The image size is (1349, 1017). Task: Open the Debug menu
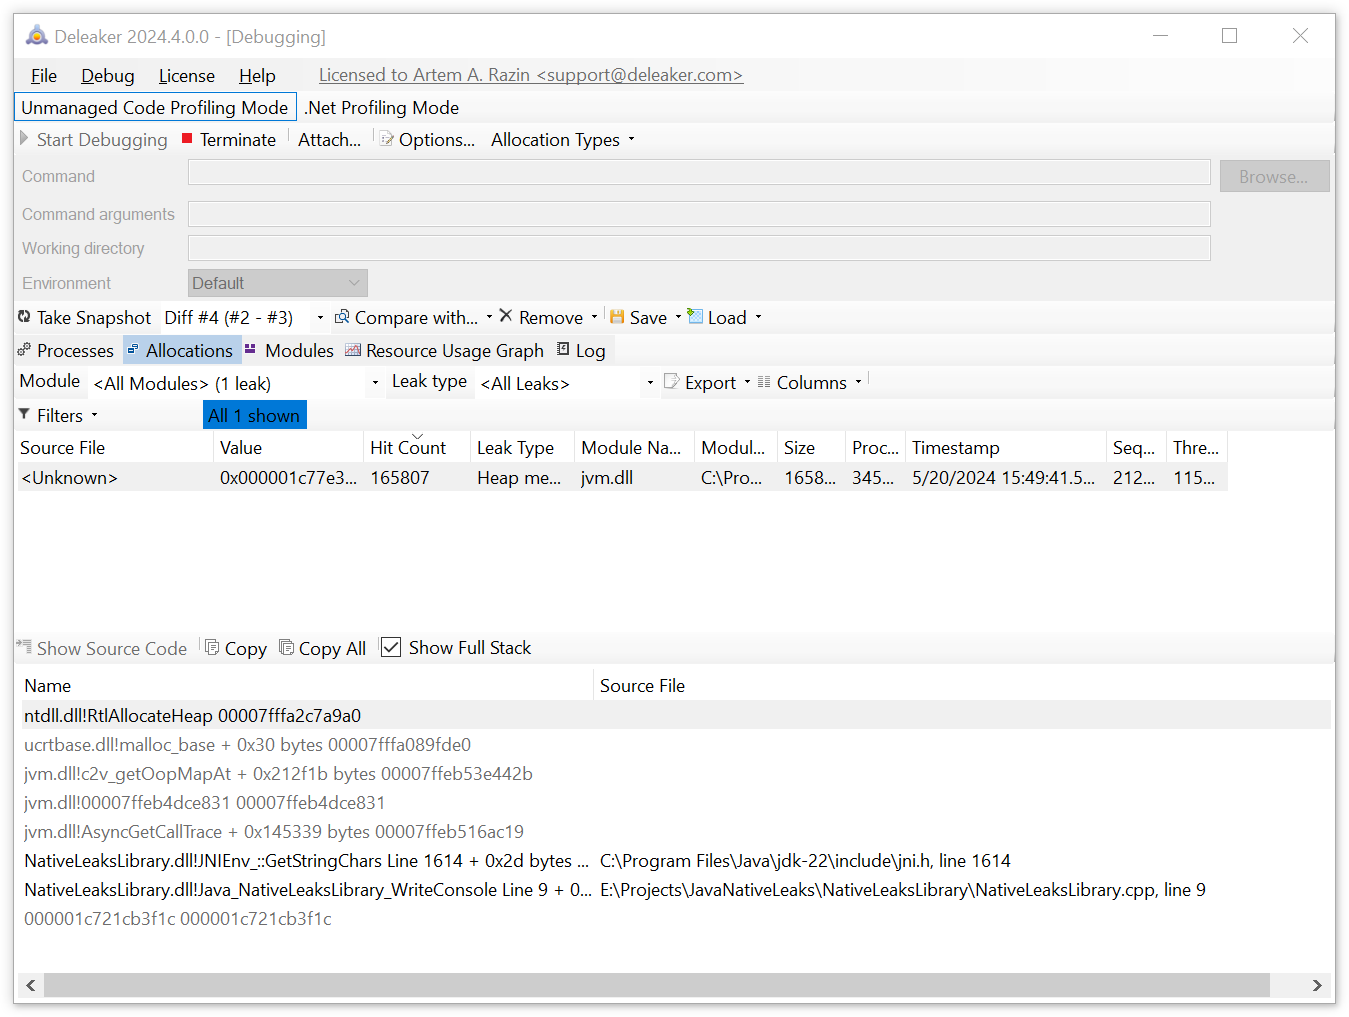pyautogui.click(x=107, y=75)
